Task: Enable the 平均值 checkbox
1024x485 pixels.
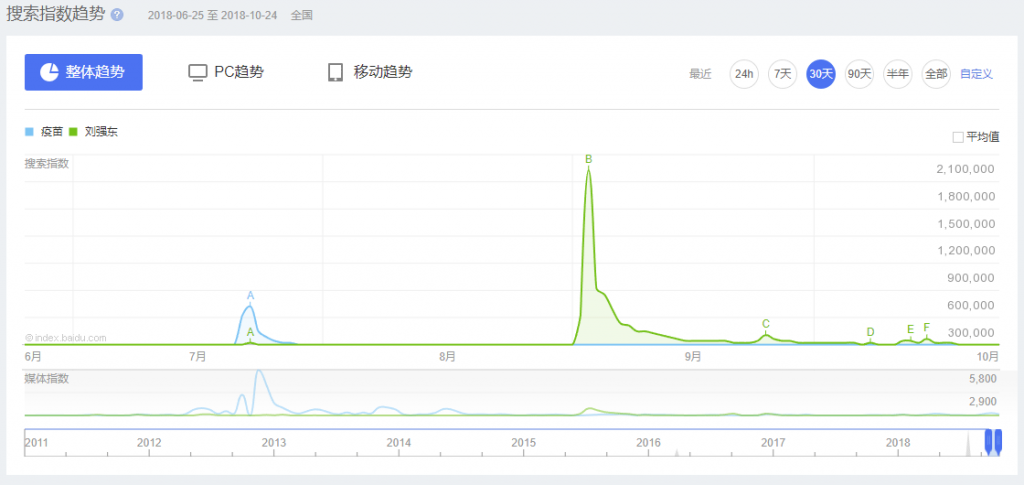Action: pyautogui.click(x=958, y=137)
